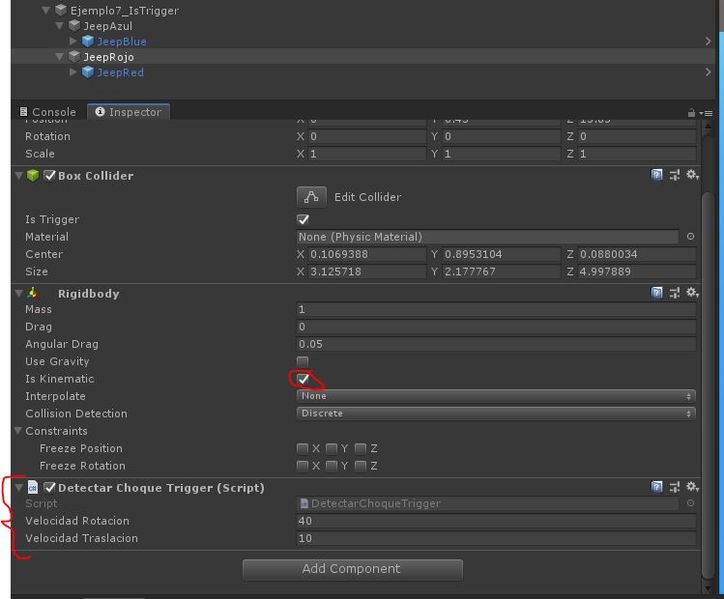Disable Detectar Choque Trigger script checkbox

tap(49, 487)
